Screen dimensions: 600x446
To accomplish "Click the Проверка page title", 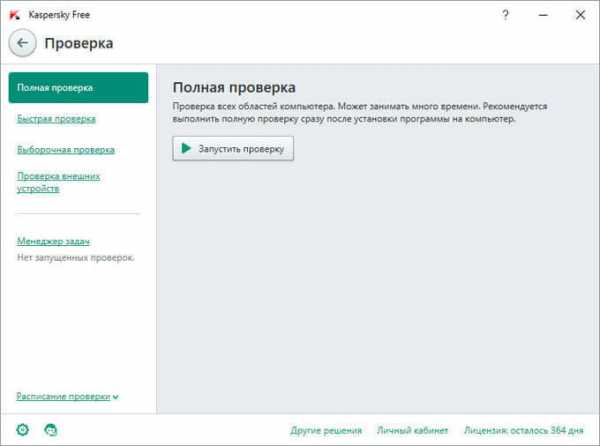I will [79, 43].
